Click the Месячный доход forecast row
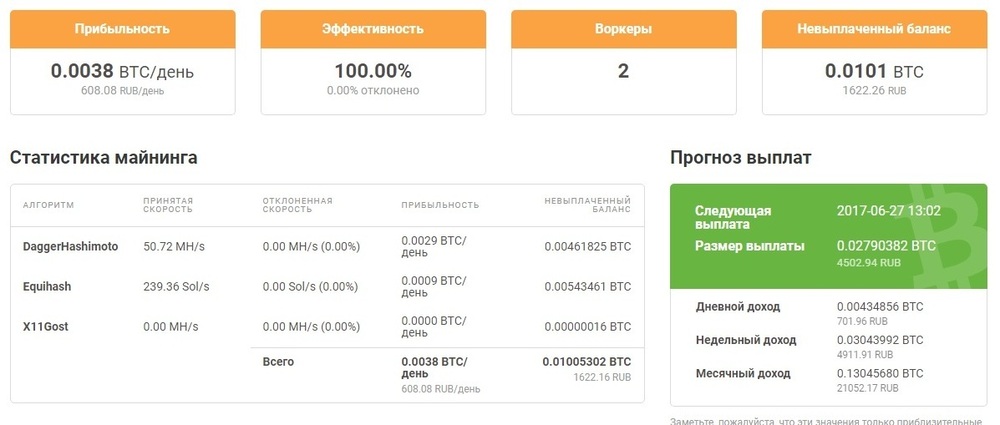Image resolution: width=1000 pixels, height=425 pixels. pos(828,380)
